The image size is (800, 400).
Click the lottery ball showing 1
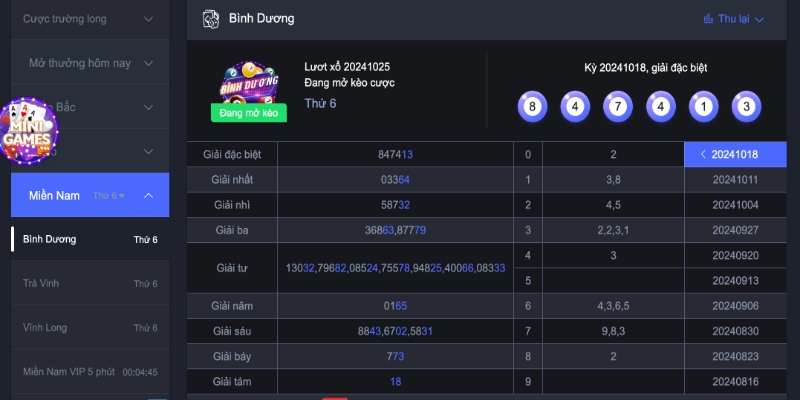[701, 106]
